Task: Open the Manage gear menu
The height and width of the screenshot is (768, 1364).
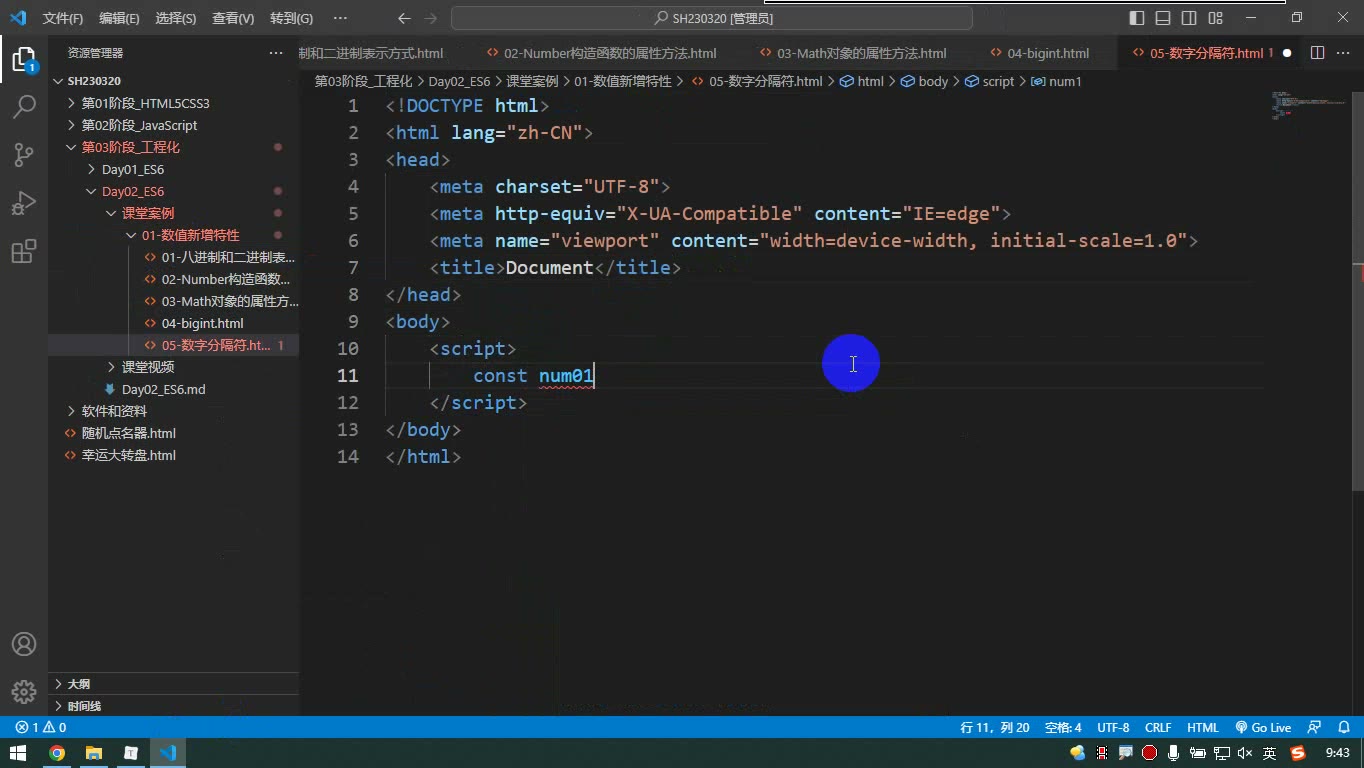Action: pyautogui.click(x=24, y=691)
